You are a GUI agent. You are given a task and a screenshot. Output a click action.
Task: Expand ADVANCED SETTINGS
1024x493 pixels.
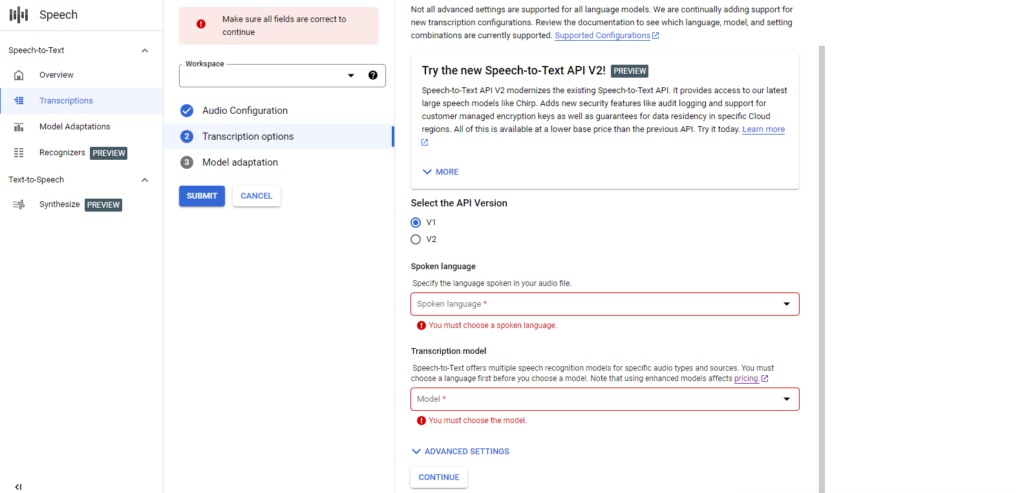pos(460,451)
